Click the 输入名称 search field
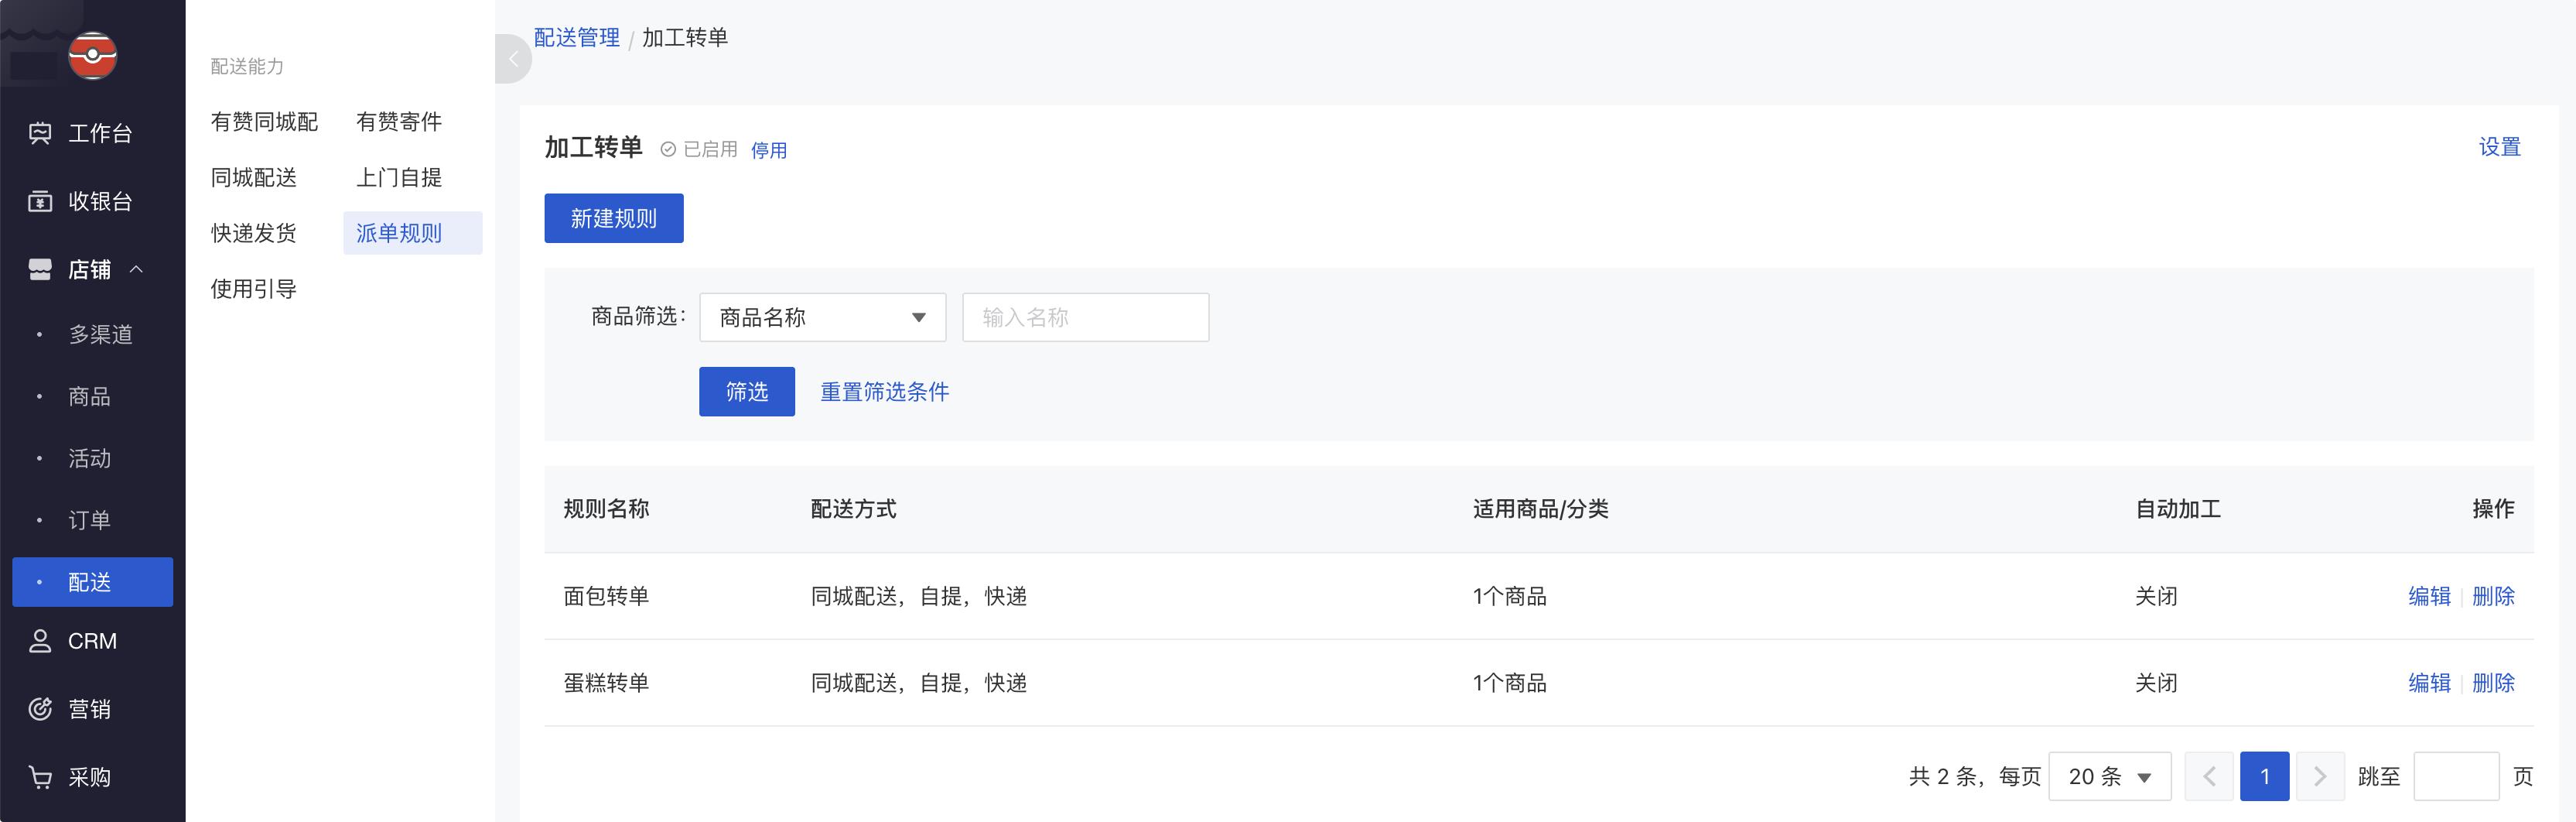 pos(1085,318)
